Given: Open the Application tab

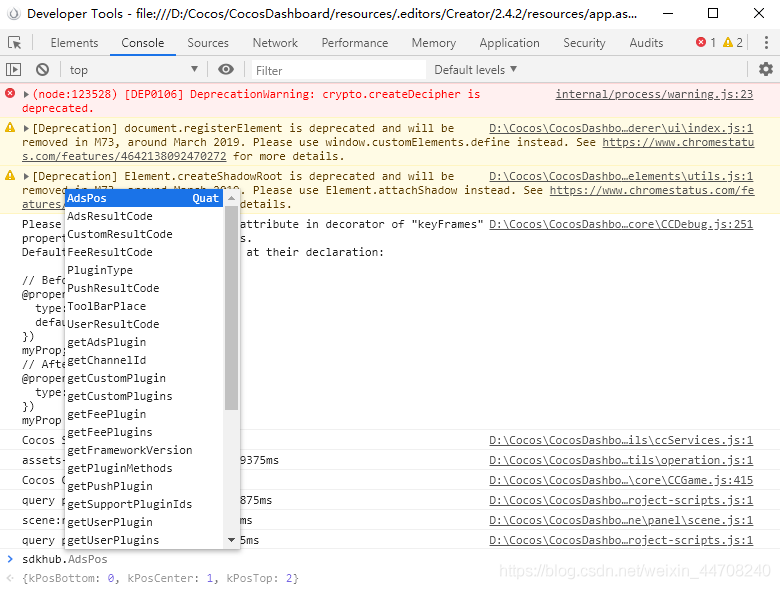Looking at the screenshot, I should click(x=509, y=43).
